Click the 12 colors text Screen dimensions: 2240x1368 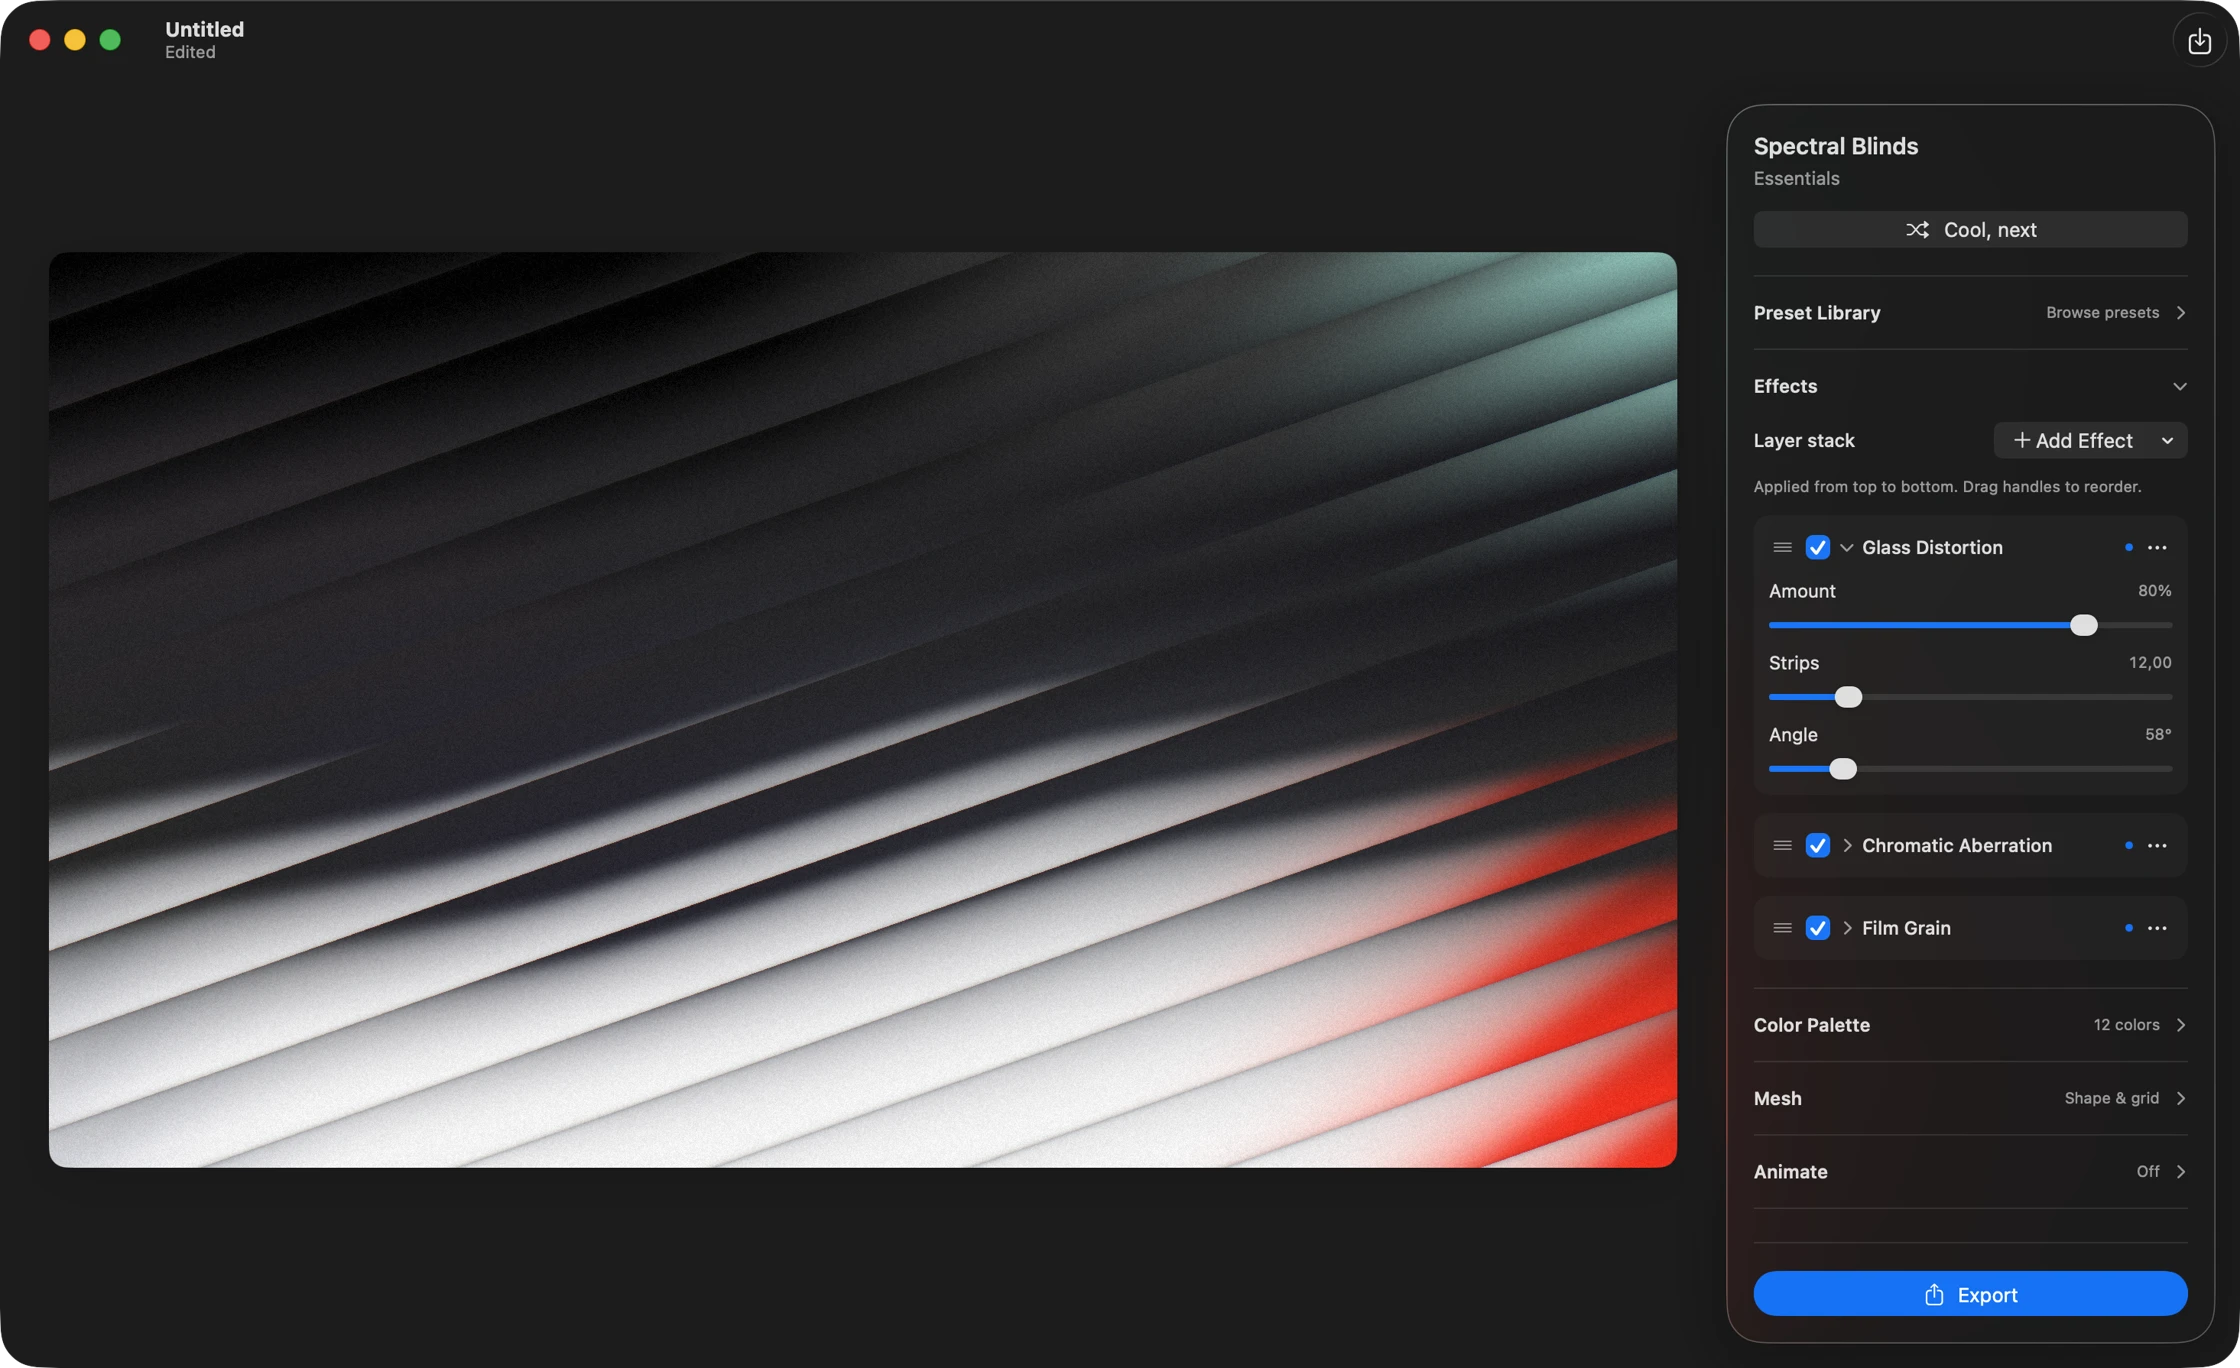[2126, 1025]
